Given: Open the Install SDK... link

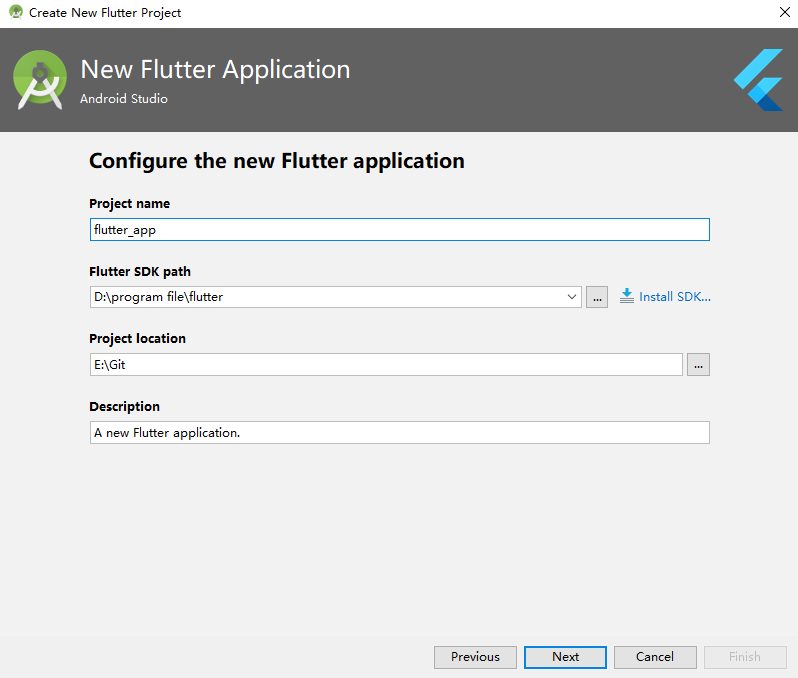Looking at the screenshot, I should (x=675, y=297).
